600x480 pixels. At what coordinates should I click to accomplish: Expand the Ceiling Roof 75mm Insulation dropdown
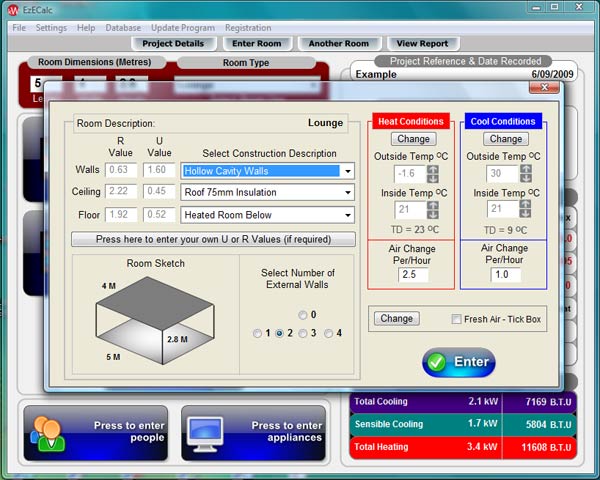(347, 192)
